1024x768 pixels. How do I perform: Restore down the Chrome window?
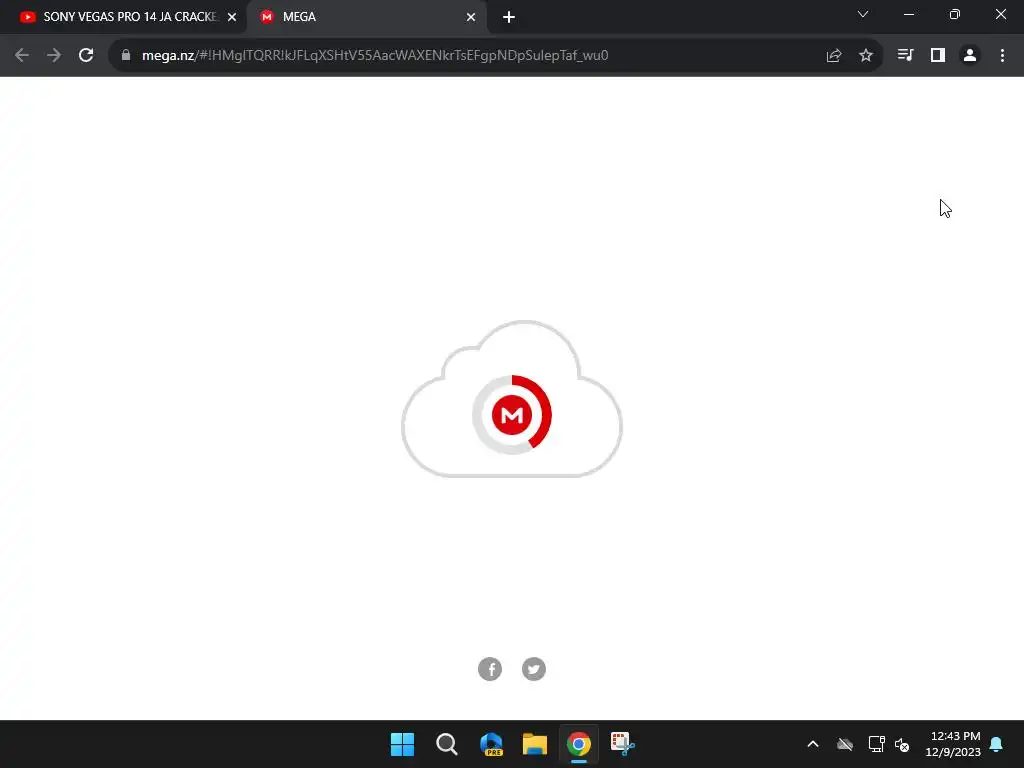tap(955, 14)
